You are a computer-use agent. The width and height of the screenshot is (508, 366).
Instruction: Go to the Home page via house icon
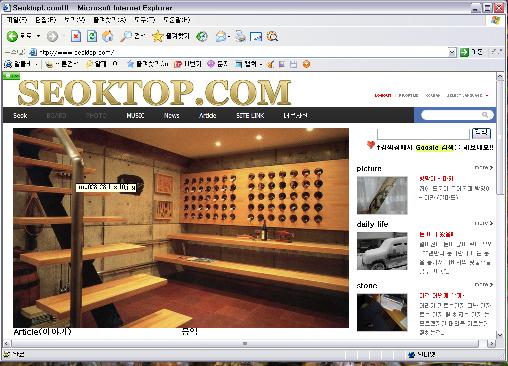(x=107, y=36)
